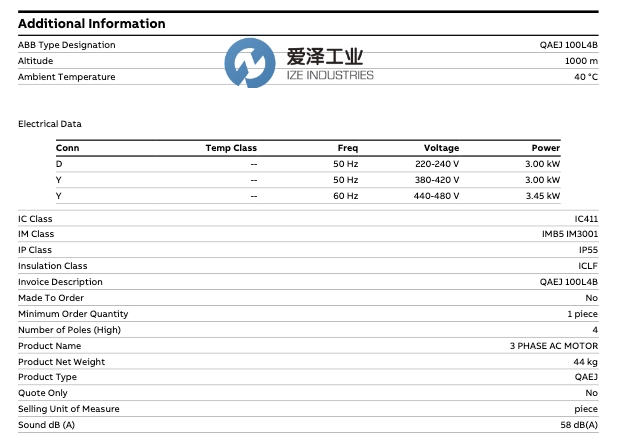Viewport: 627px width, 437px height.
Task: Click the IC Class value IC411
Action: pos(585,219)
